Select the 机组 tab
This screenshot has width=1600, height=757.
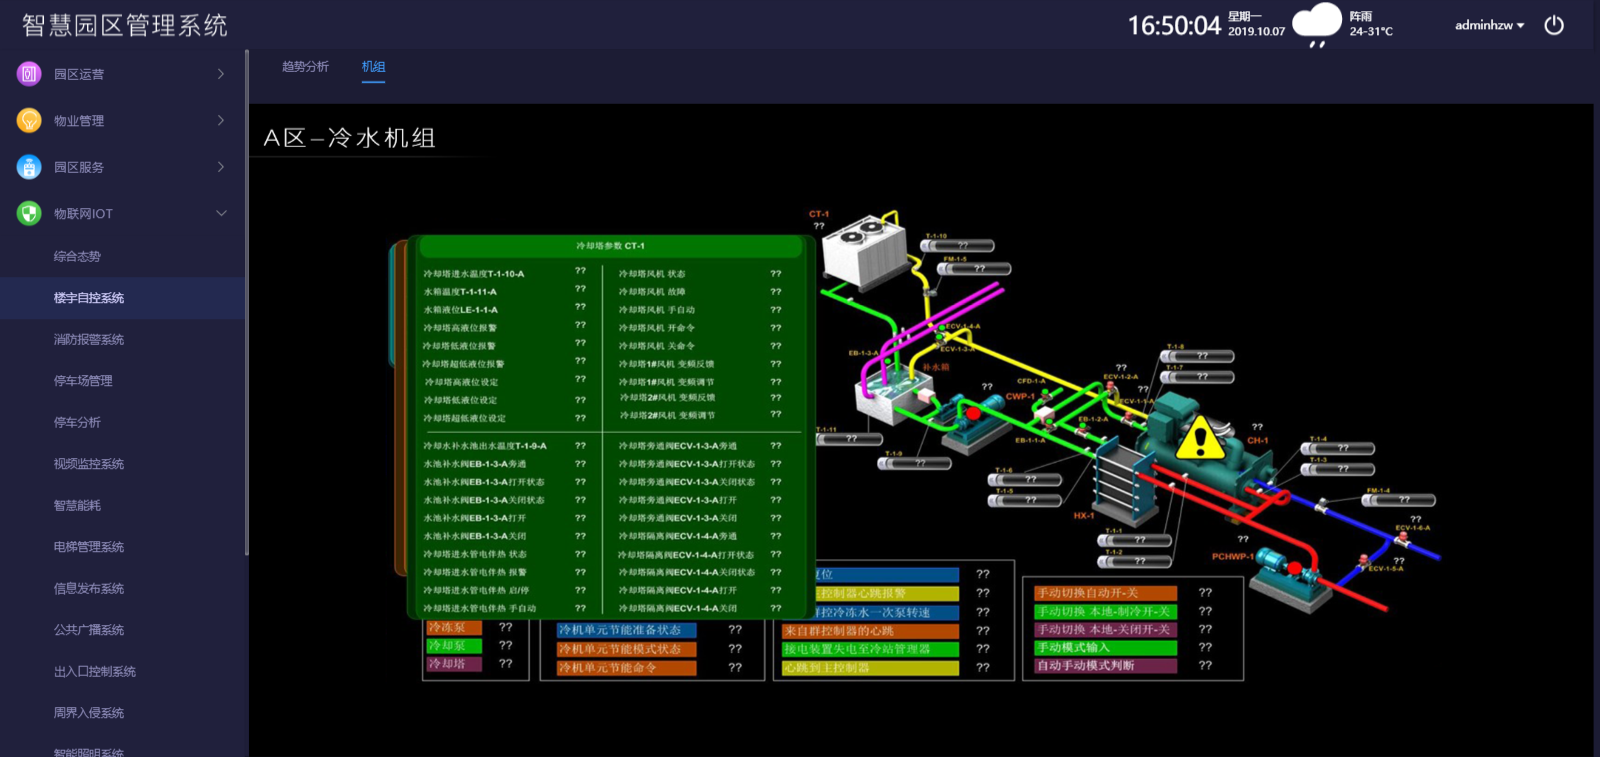point(373,67)
